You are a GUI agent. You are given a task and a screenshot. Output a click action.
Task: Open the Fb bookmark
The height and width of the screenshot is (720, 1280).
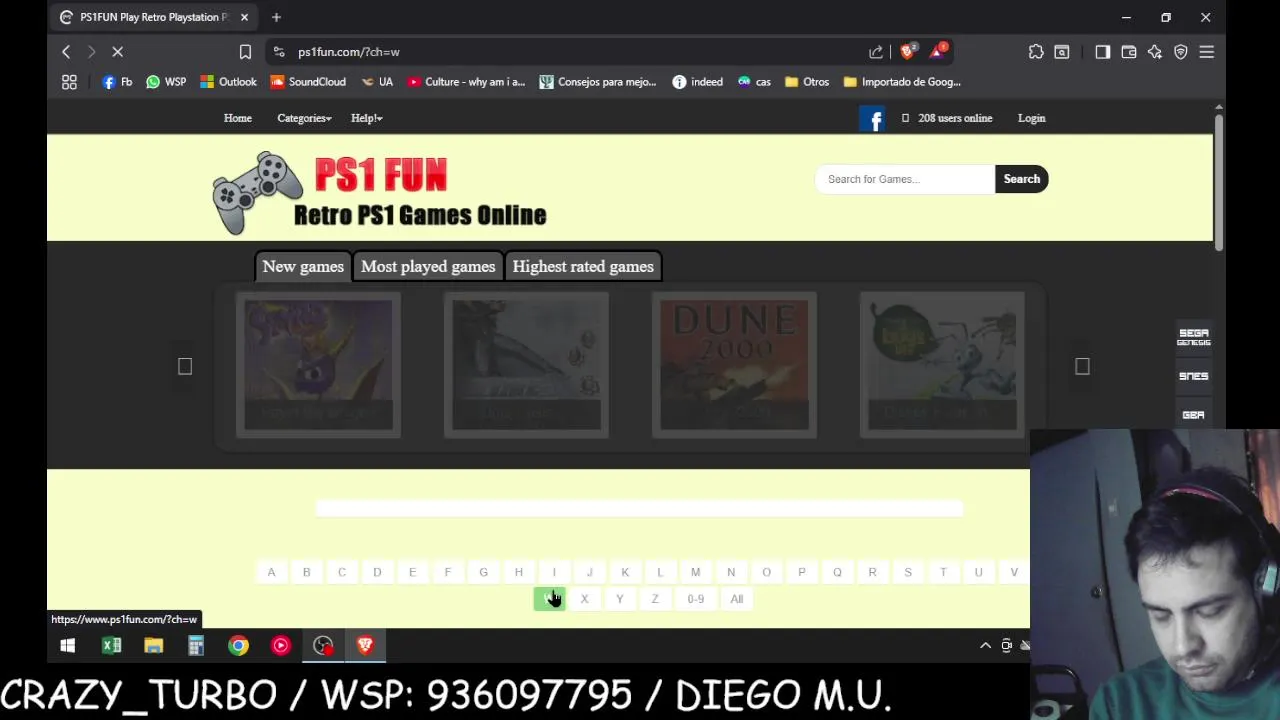117,82
